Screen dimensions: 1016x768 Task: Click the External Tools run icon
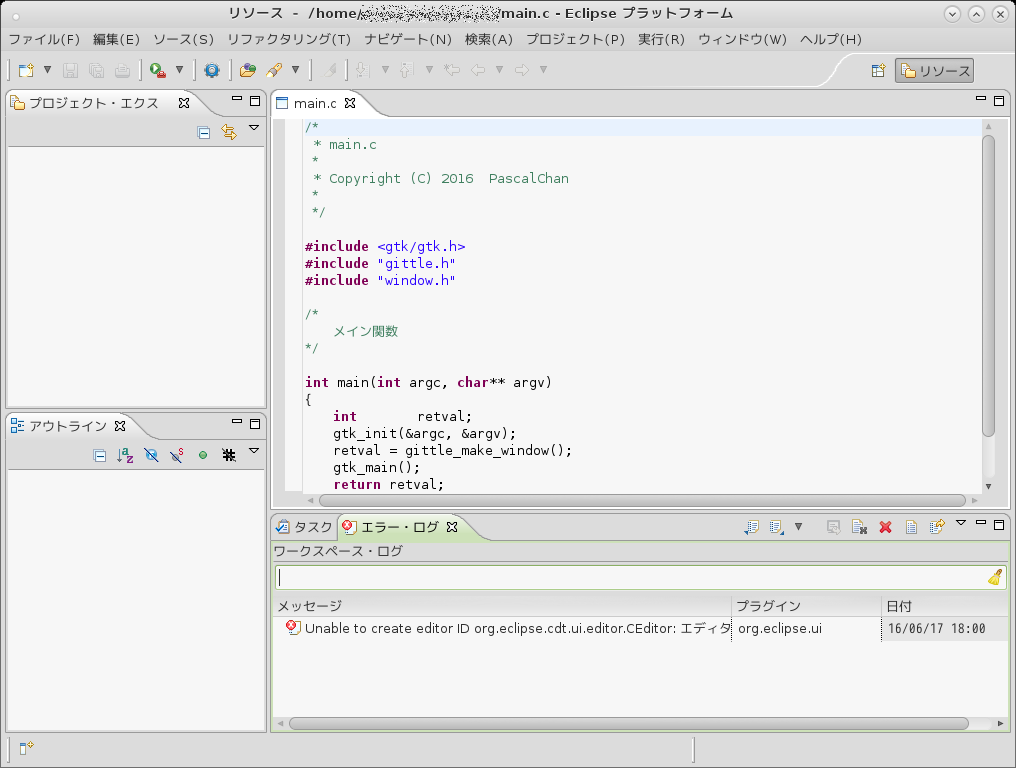[157, 70]
